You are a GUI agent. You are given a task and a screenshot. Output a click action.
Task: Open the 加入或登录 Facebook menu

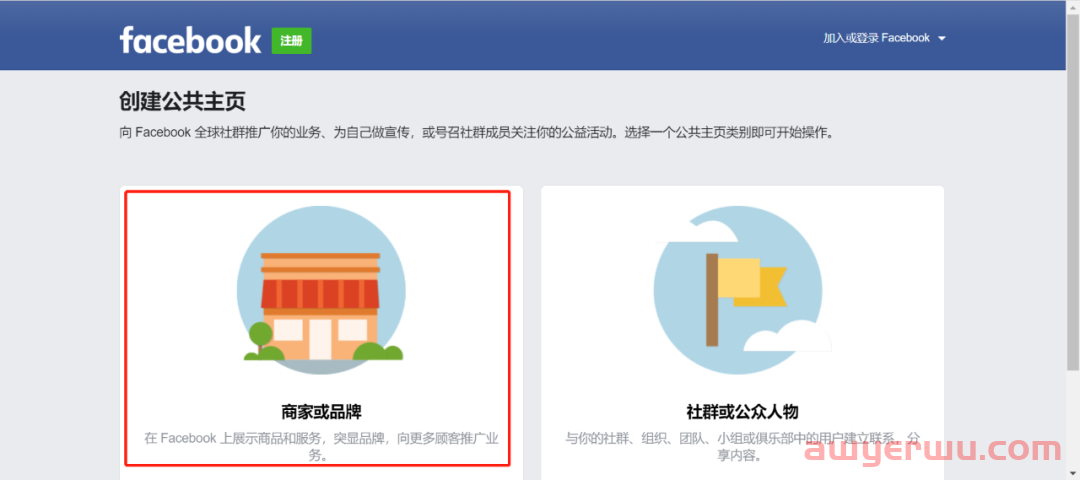coord(876,38)
